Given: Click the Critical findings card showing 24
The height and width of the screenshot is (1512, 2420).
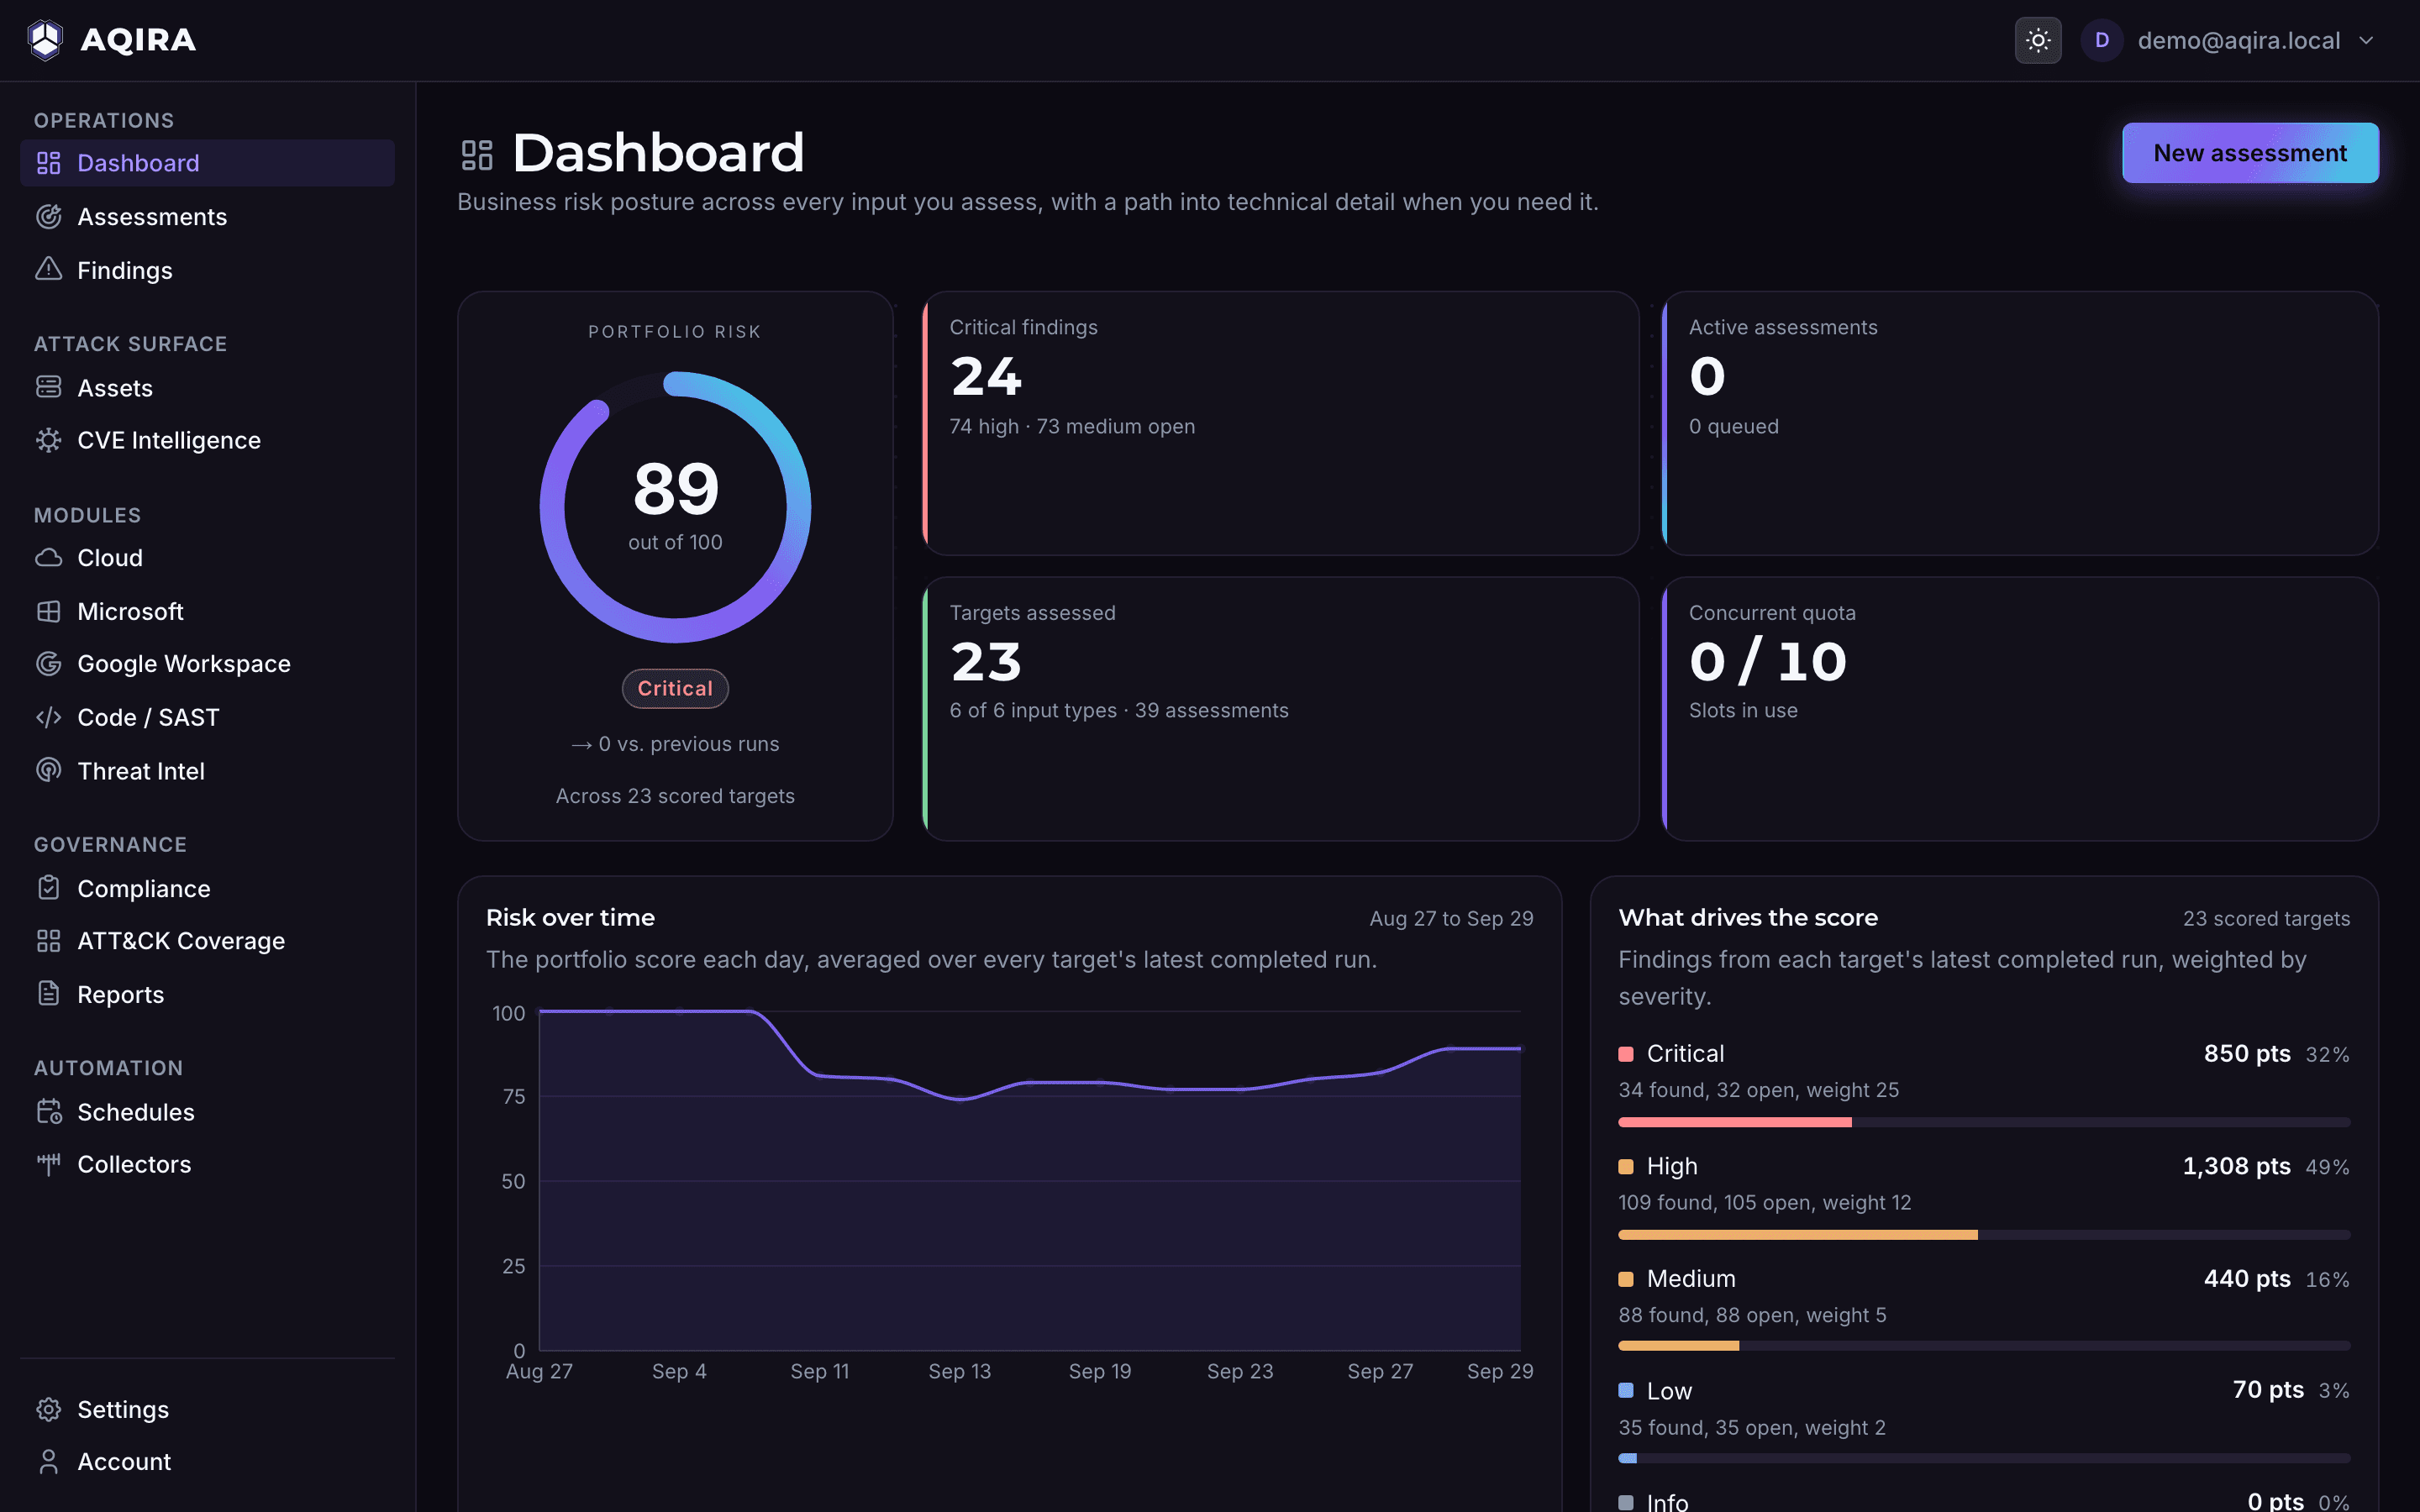Looking at the screenshot, I should pyautogui.click(x=1280, y=423).
